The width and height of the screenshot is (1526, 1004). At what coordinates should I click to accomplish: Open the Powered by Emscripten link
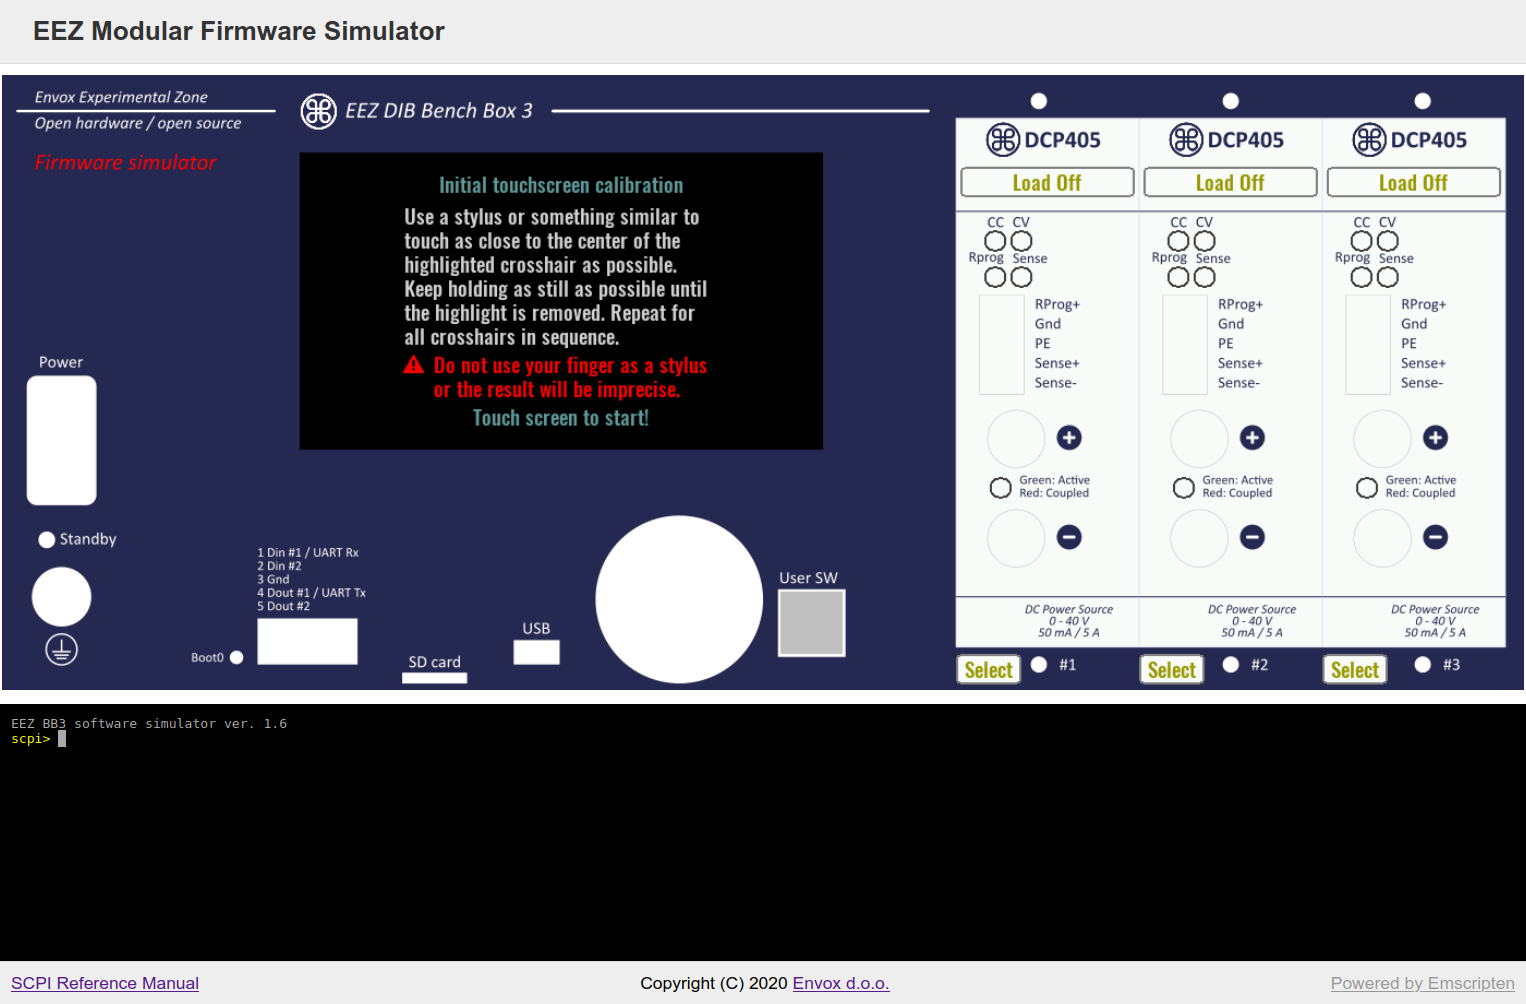pos(1423,983)
